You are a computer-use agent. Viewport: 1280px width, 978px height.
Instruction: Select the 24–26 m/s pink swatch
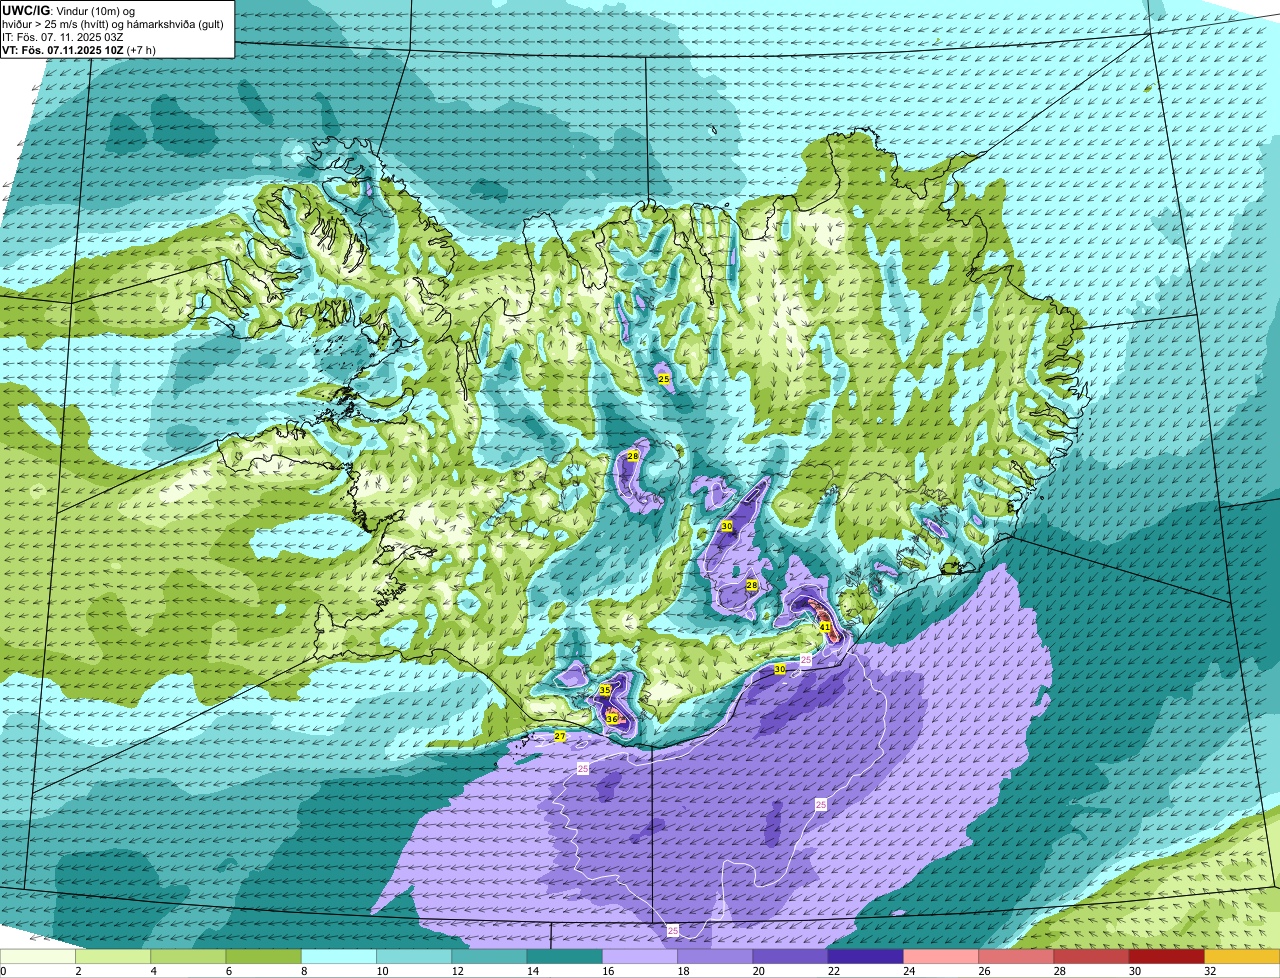(941, 957)
